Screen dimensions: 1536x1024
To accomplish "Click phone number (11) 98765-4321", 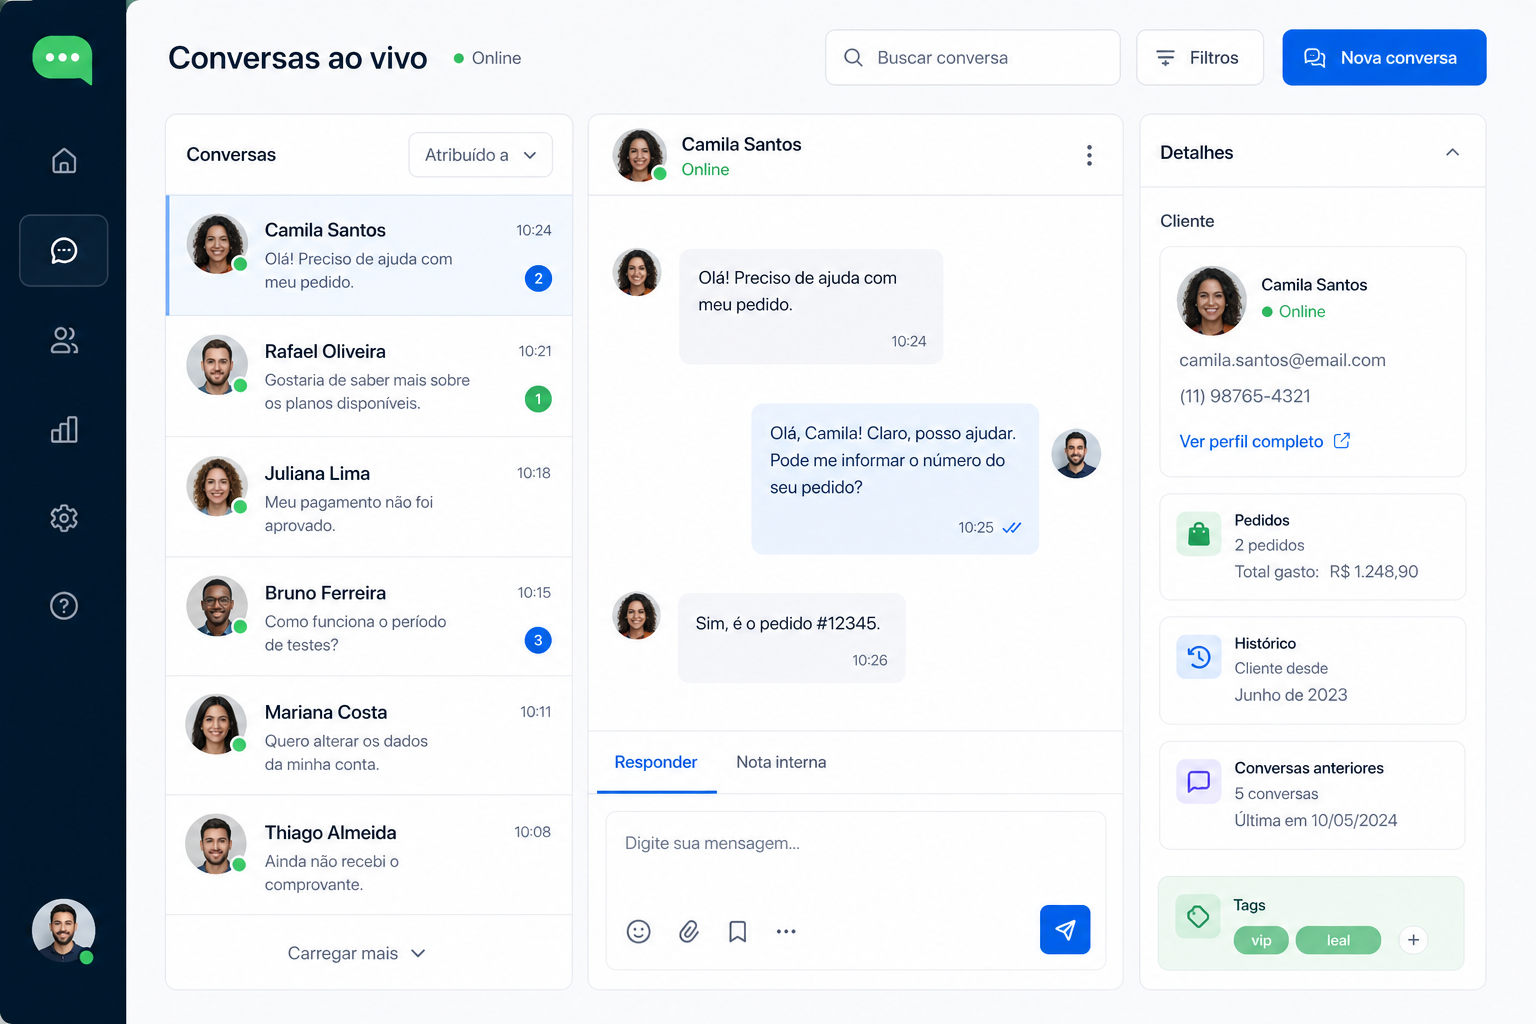I will 1245,396.
